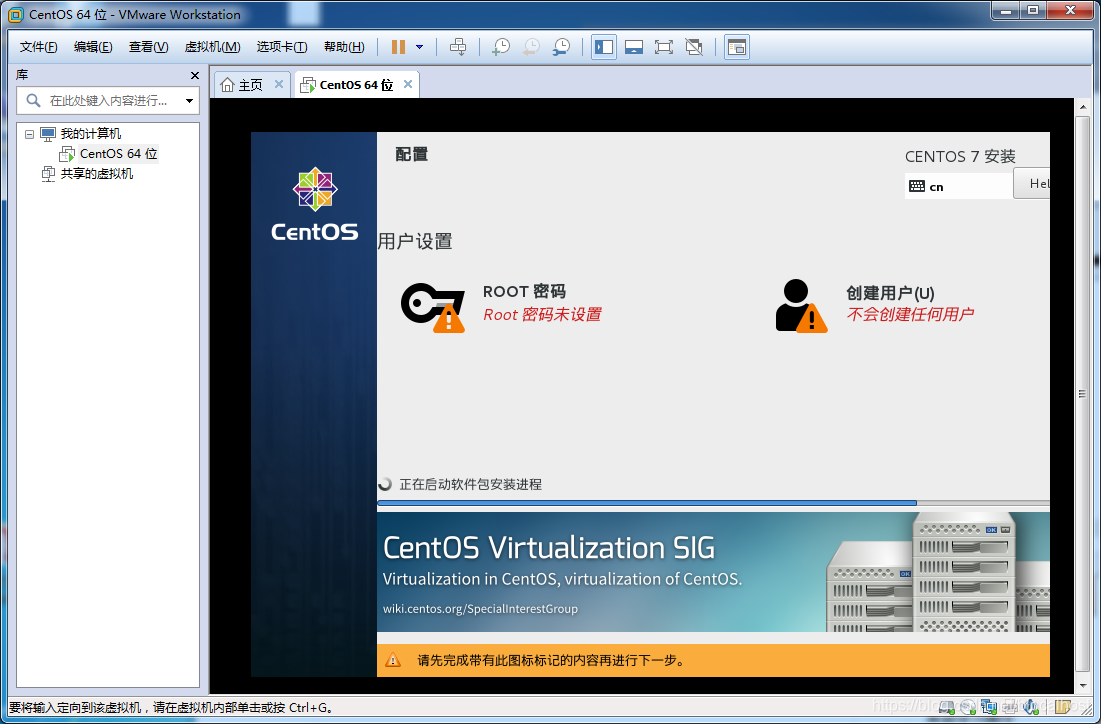Screen dimensions: 1101x724
Task: Open the message log note icon
Action: [1062, 706]
